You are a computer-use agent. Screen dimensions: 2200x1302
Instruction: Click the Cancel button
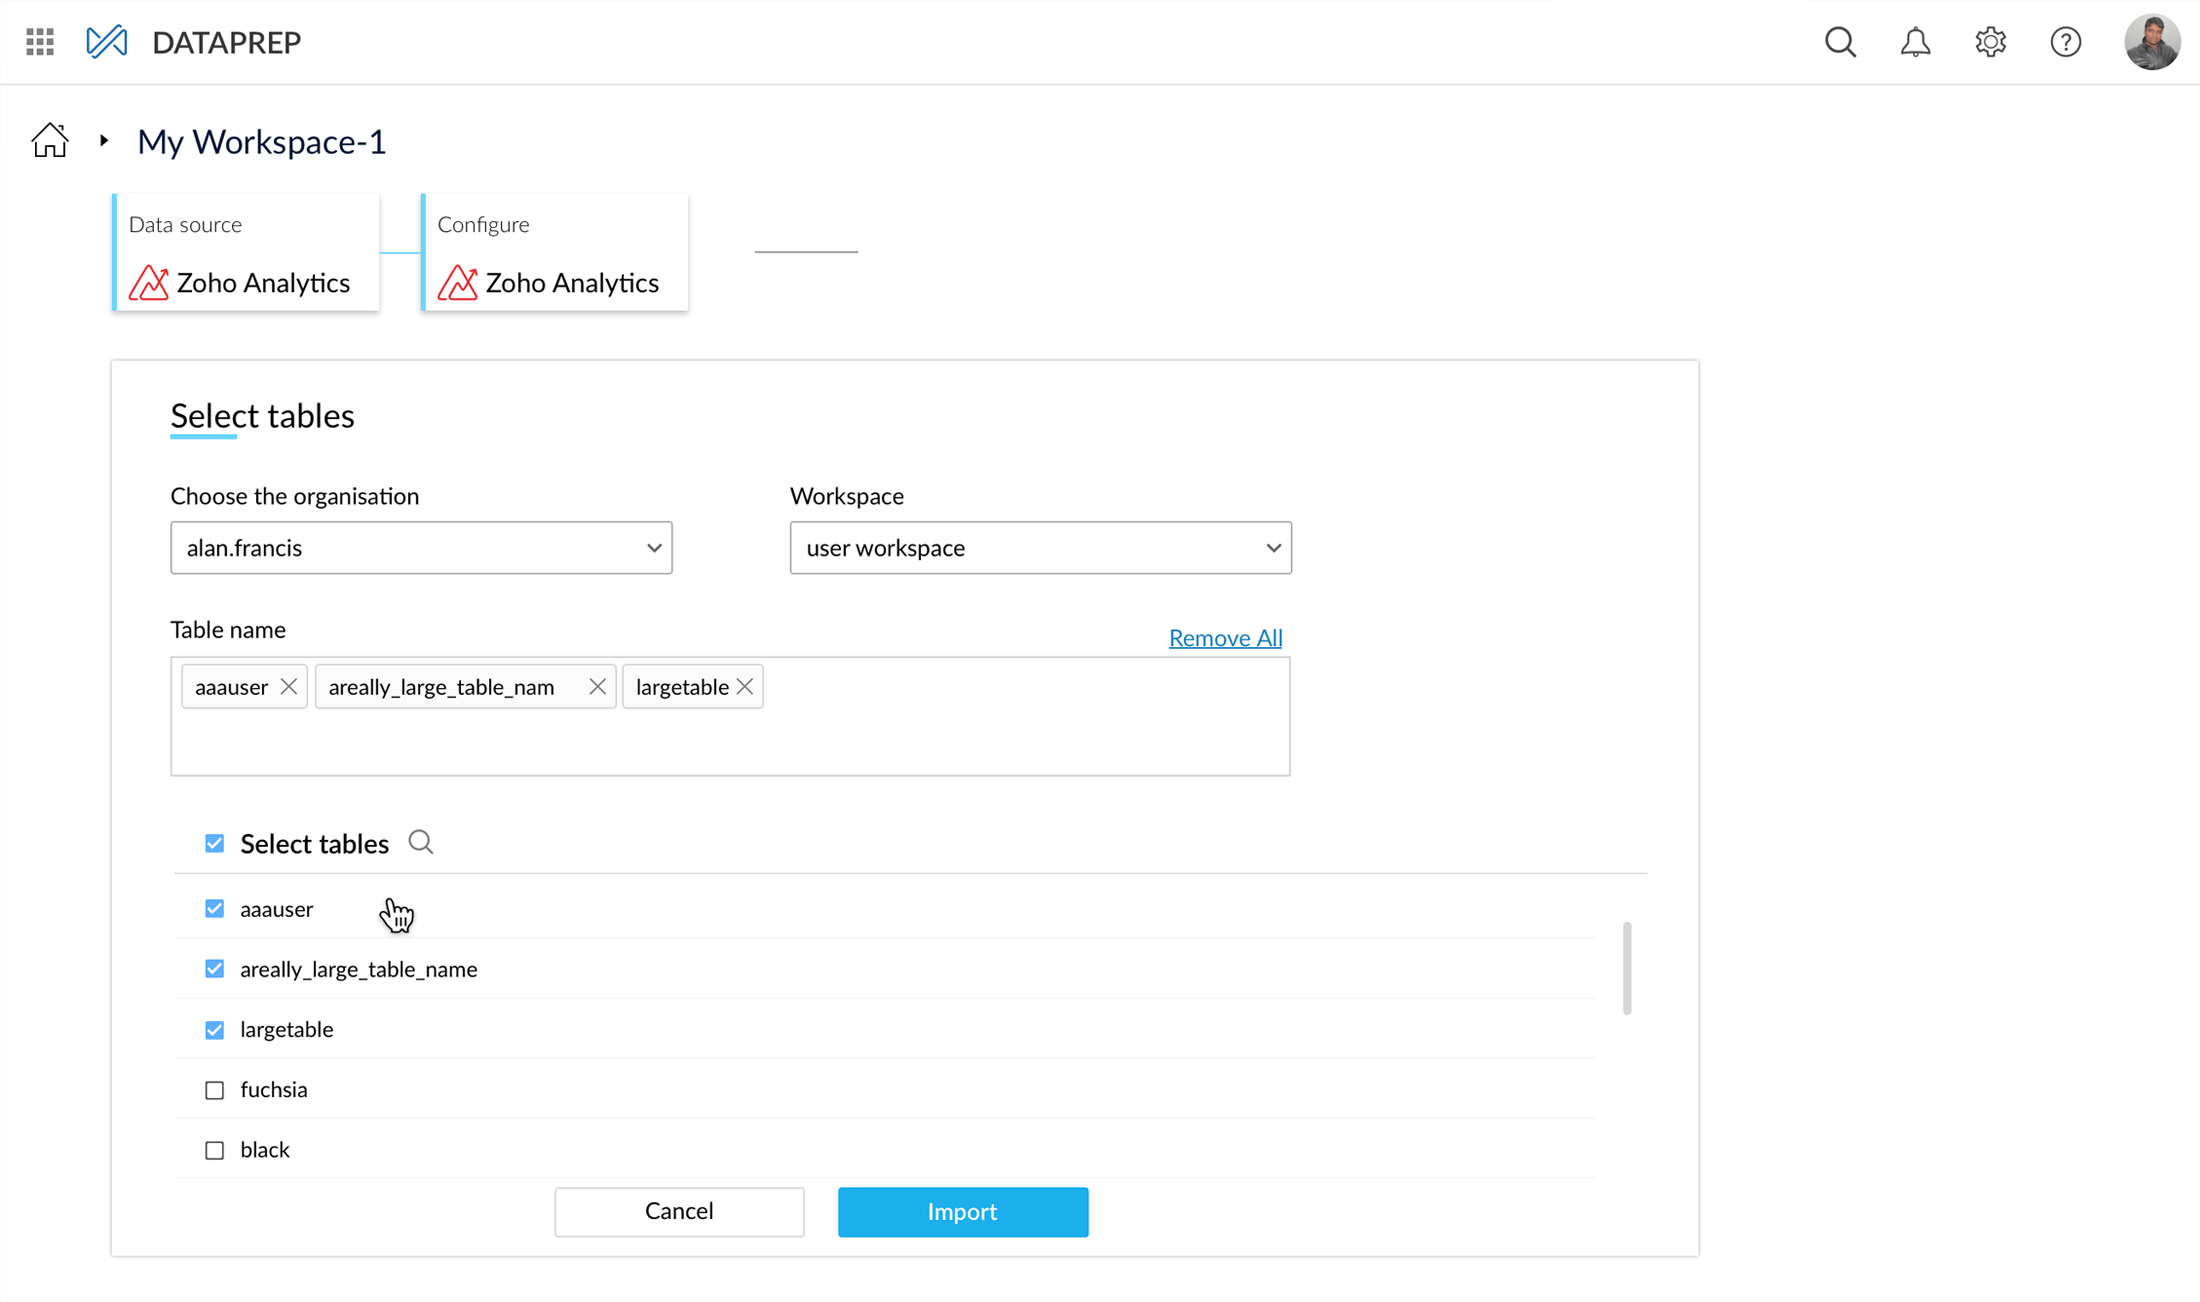pyautogui.click(x=679, y=1211)
